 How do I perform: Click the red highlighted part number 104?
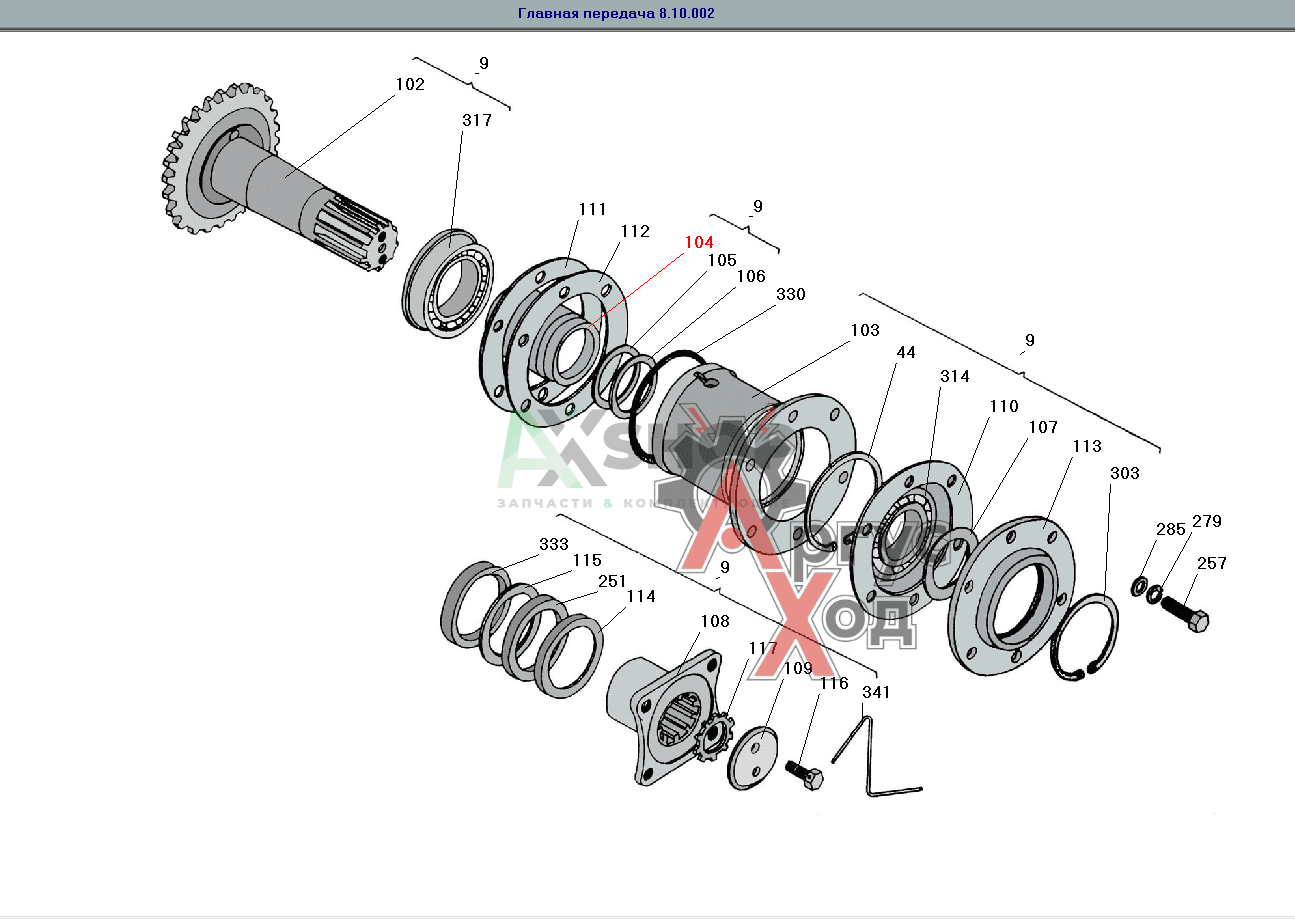[699, 243]
